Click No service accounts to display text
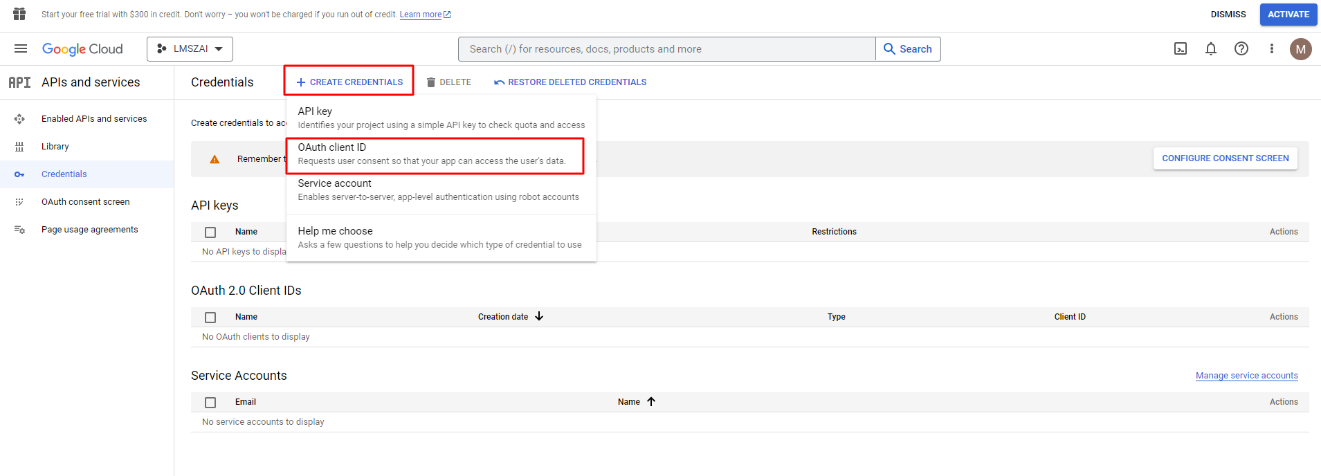Image resolution: width=1321 pixels, height=476 pixels. coord(263,422)
